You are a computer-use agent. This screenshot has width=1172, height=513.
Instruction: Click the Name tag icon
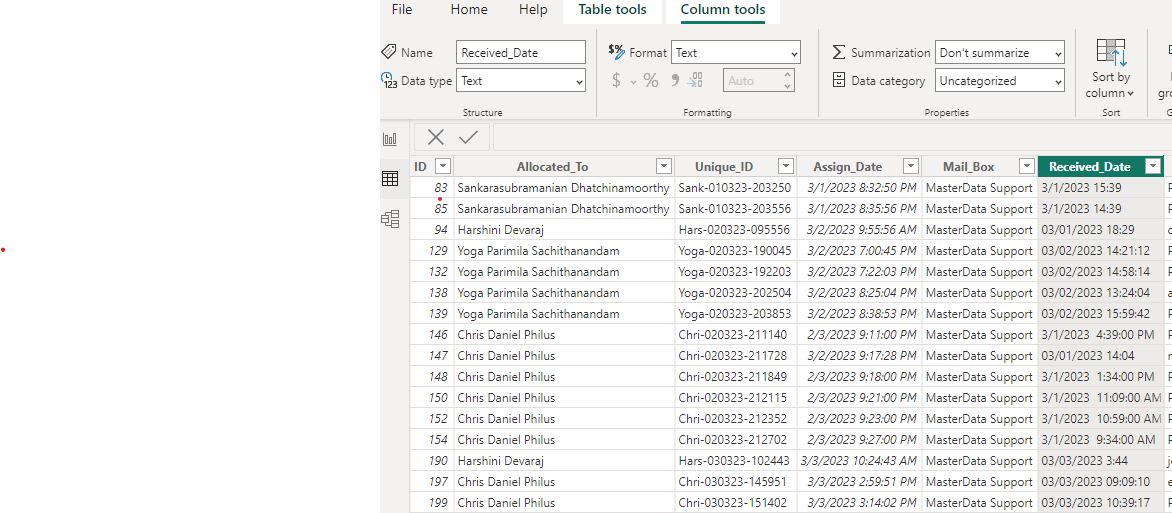point(389,52)
